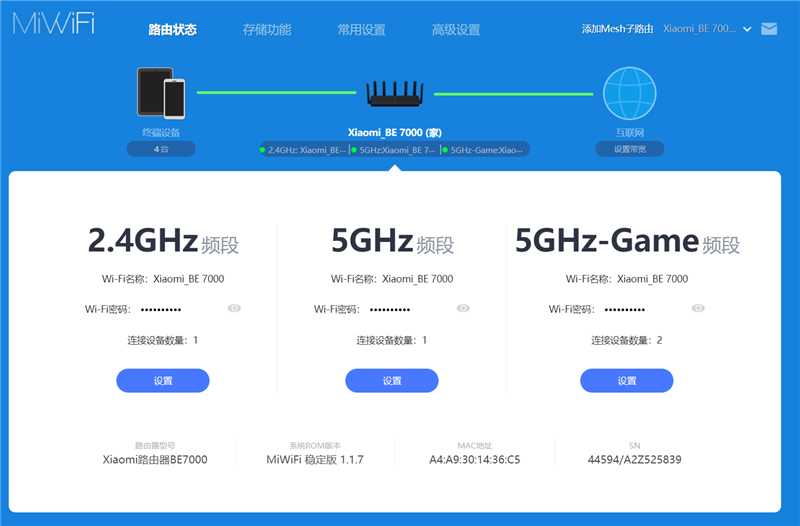Click the MiWiFi 稳定版 1.1.7 ROM version
The height and width of the screenshot is (526, 800).
[315, 460]
